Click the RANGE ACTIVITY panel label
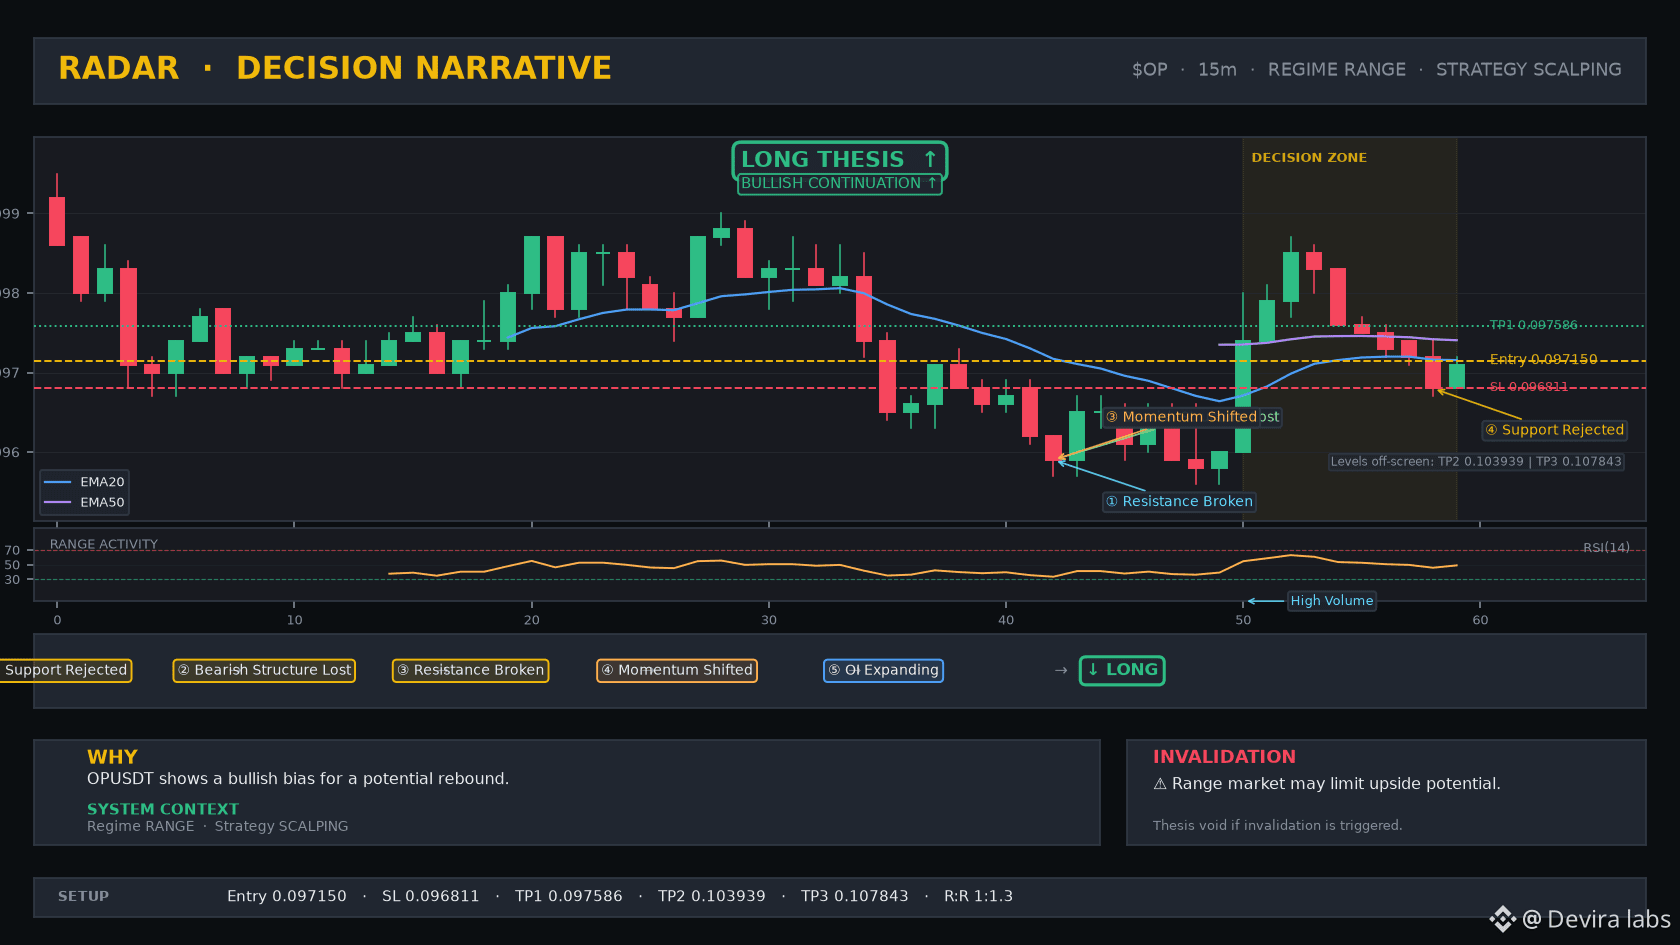Viewport: 1680px width, 945px height. point(104,544)
